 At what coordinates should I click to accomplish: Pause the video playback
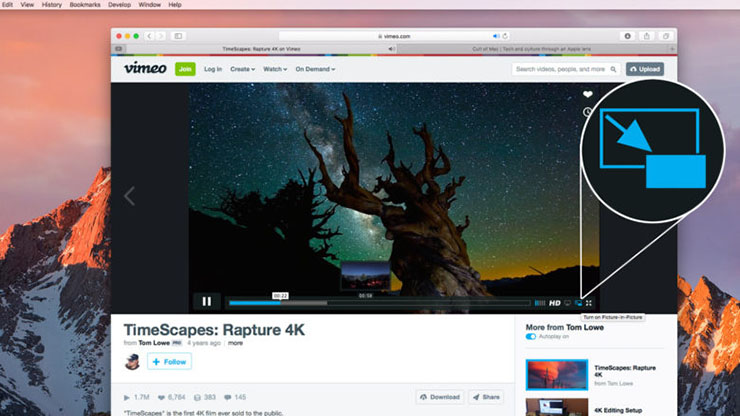pos(207,301)
